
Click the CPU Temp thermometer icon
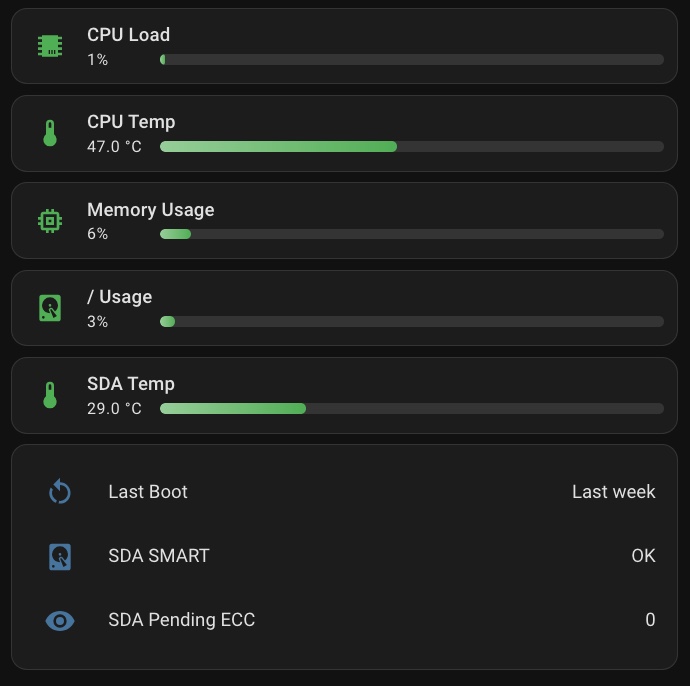point(50,133)
